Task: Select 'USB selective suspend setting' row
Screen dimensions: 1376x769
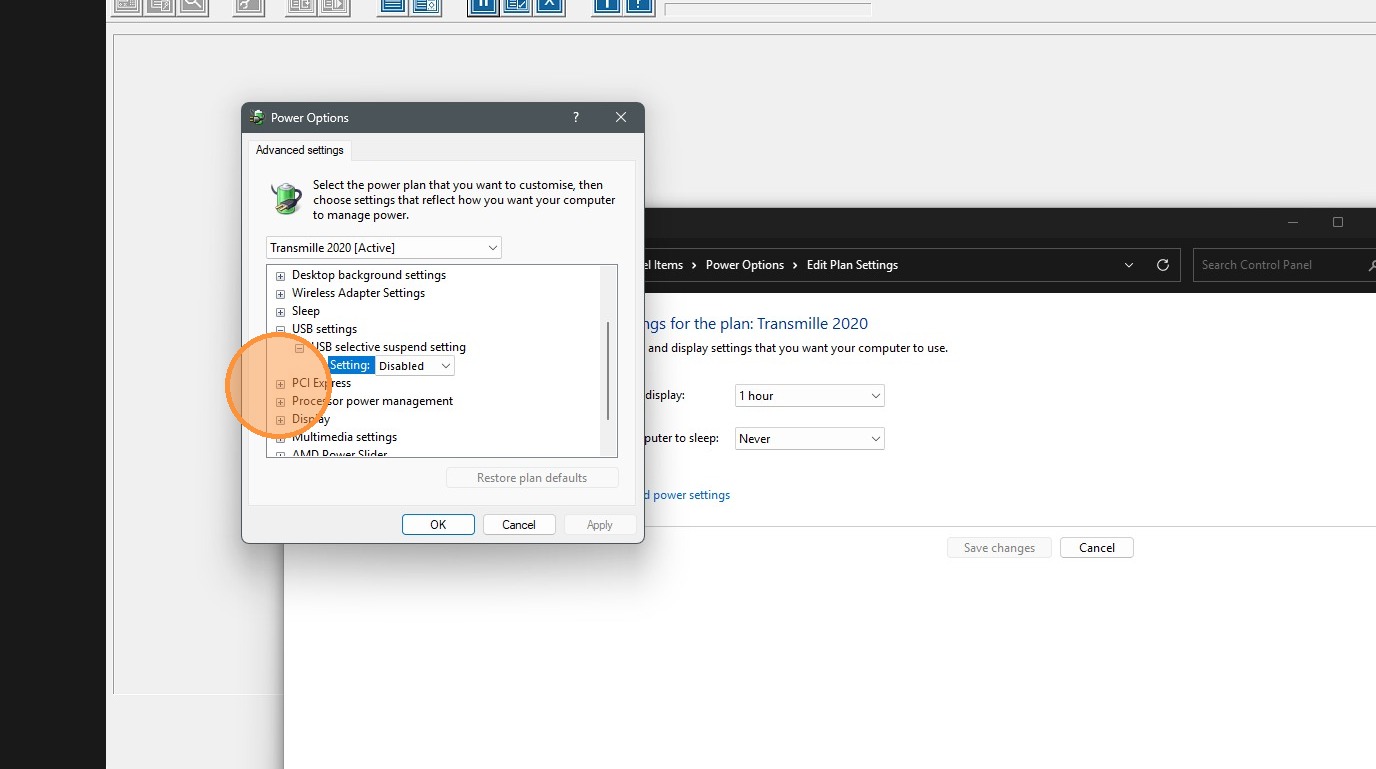Action: (388, 347)
